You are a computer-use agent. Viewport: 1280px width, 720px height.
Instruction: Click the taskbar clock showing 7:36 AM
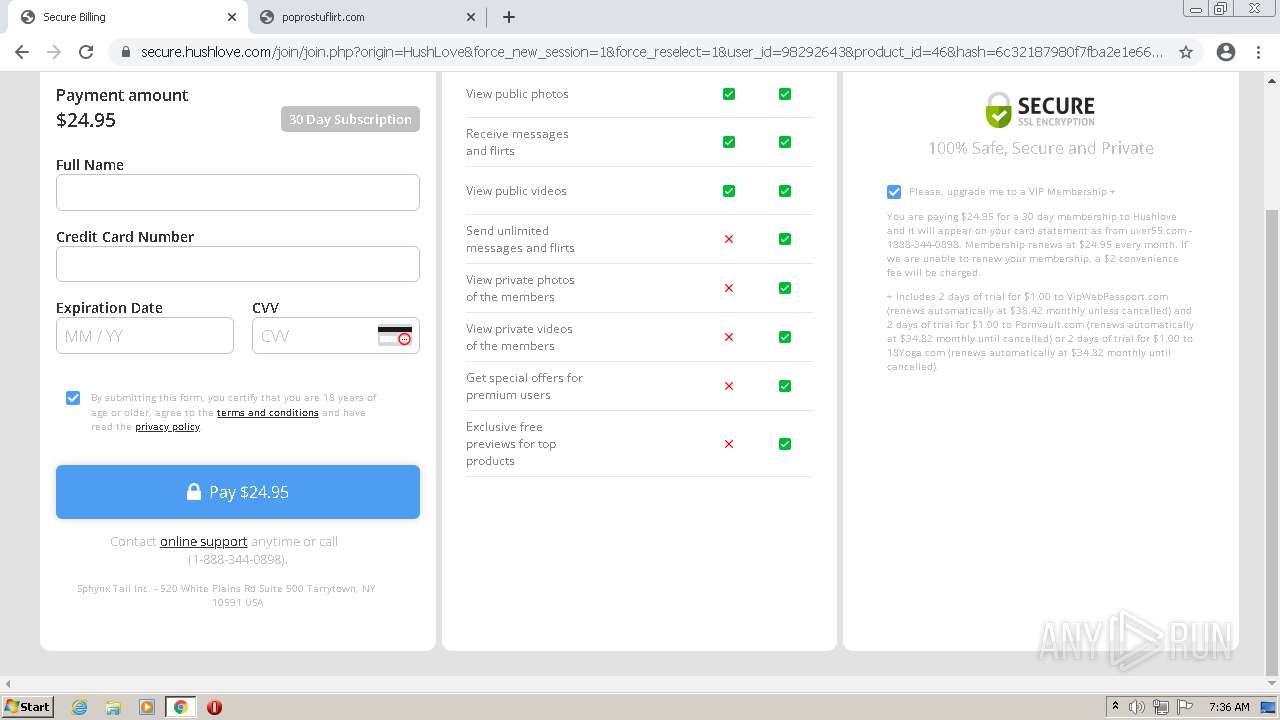(x=1229, y=707)
